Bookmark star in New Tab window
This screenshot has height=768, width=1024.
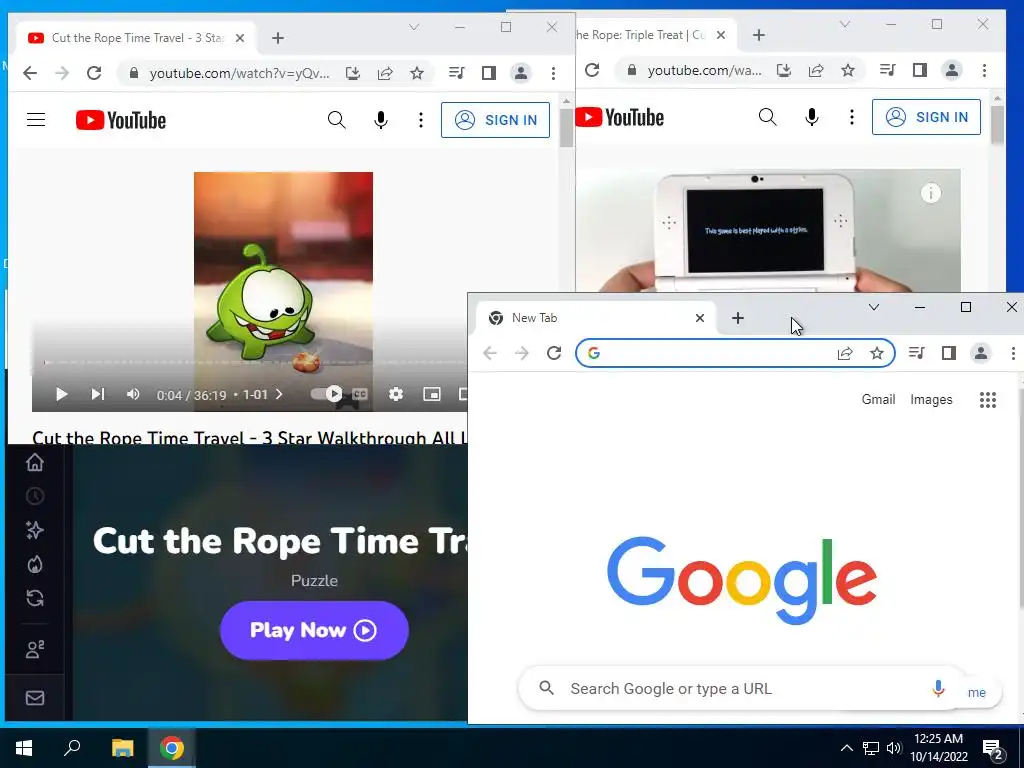(876, 353)
